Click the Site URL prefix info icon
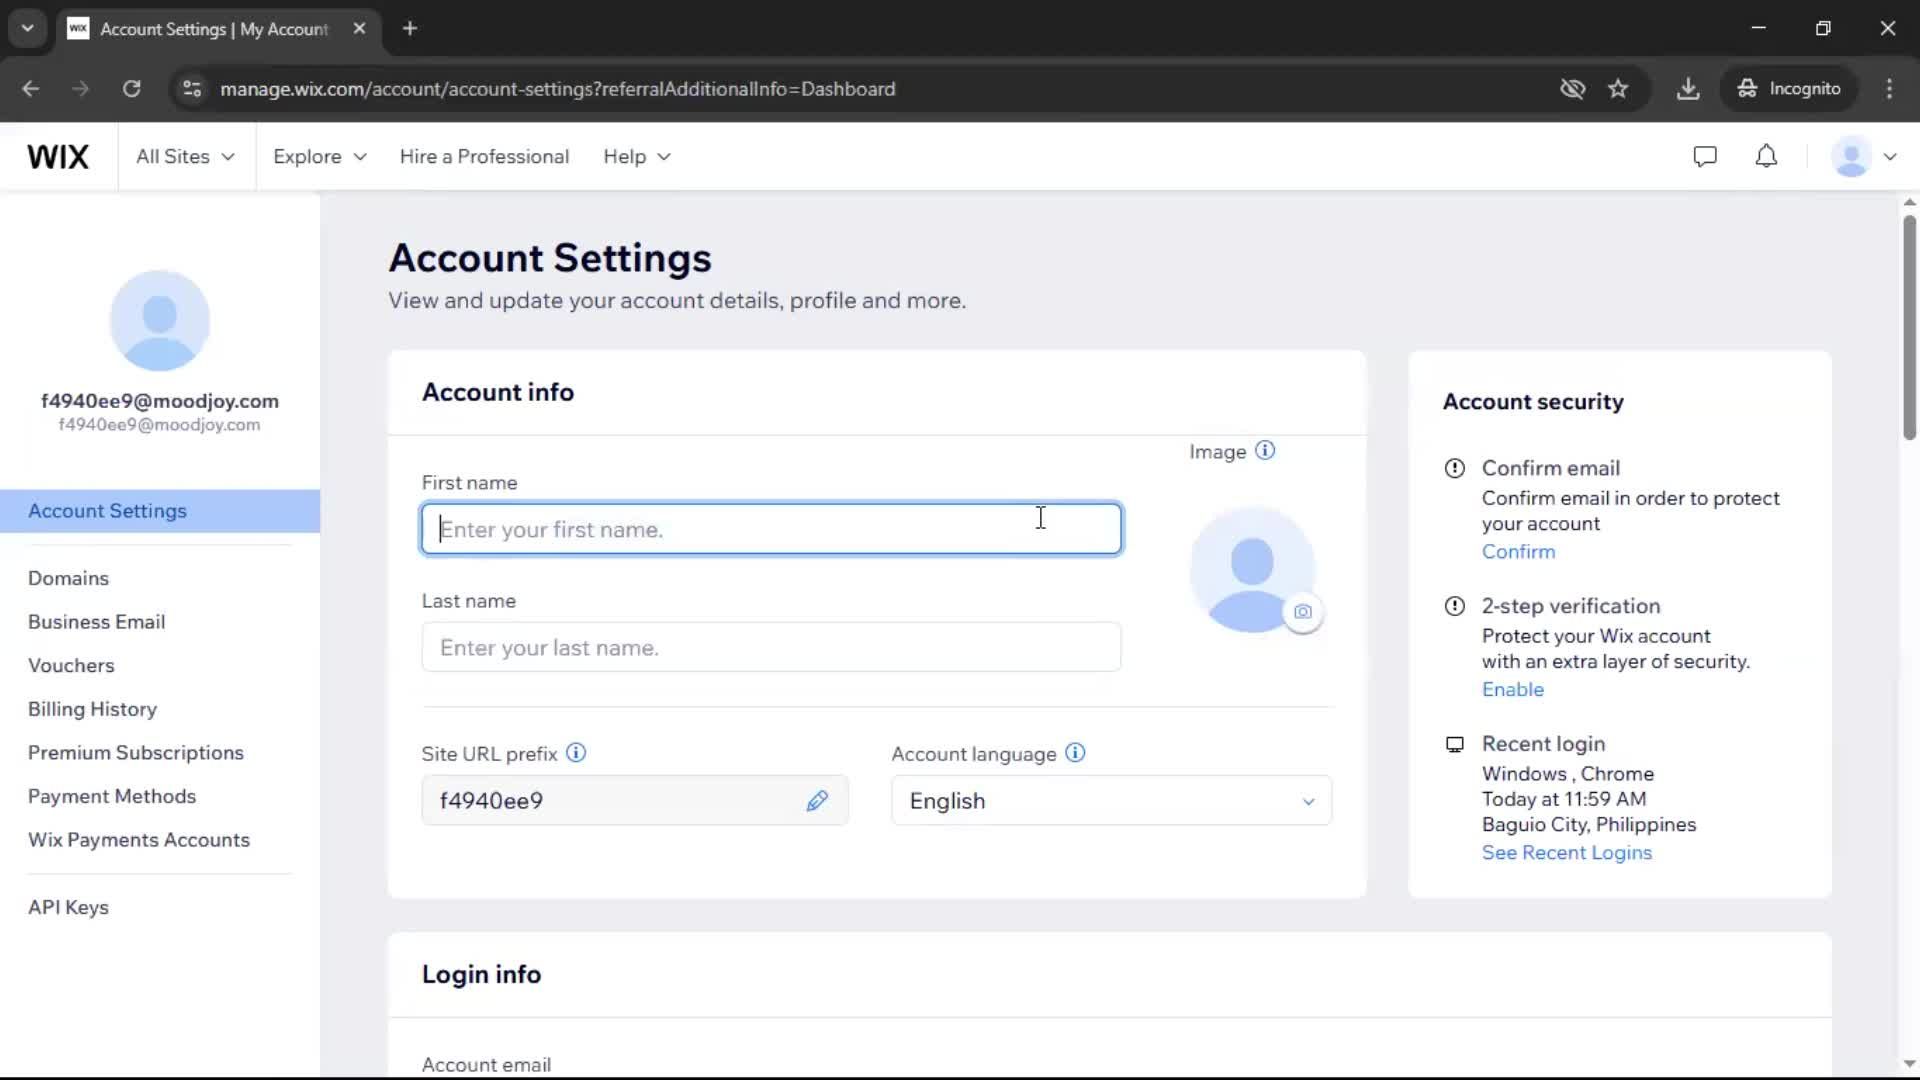The width and height of the screenshot is (1920, 1080). (x=576, y=753)
